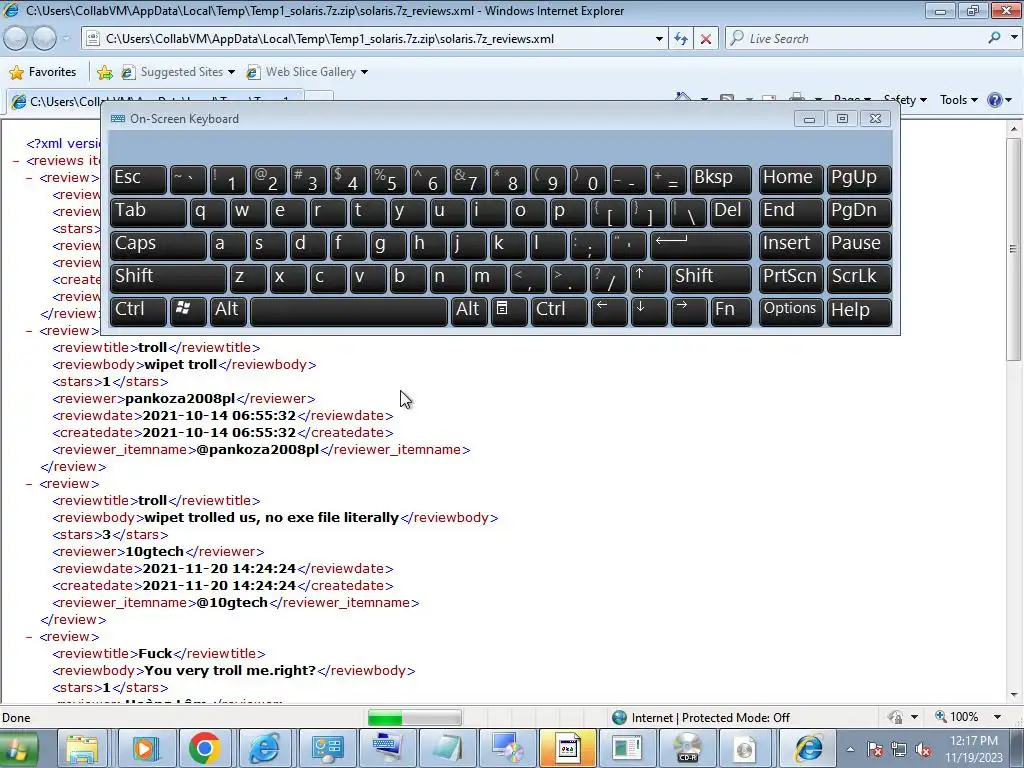
Task: Click the up arrow key on keyboard
Action: pos(648,278)
